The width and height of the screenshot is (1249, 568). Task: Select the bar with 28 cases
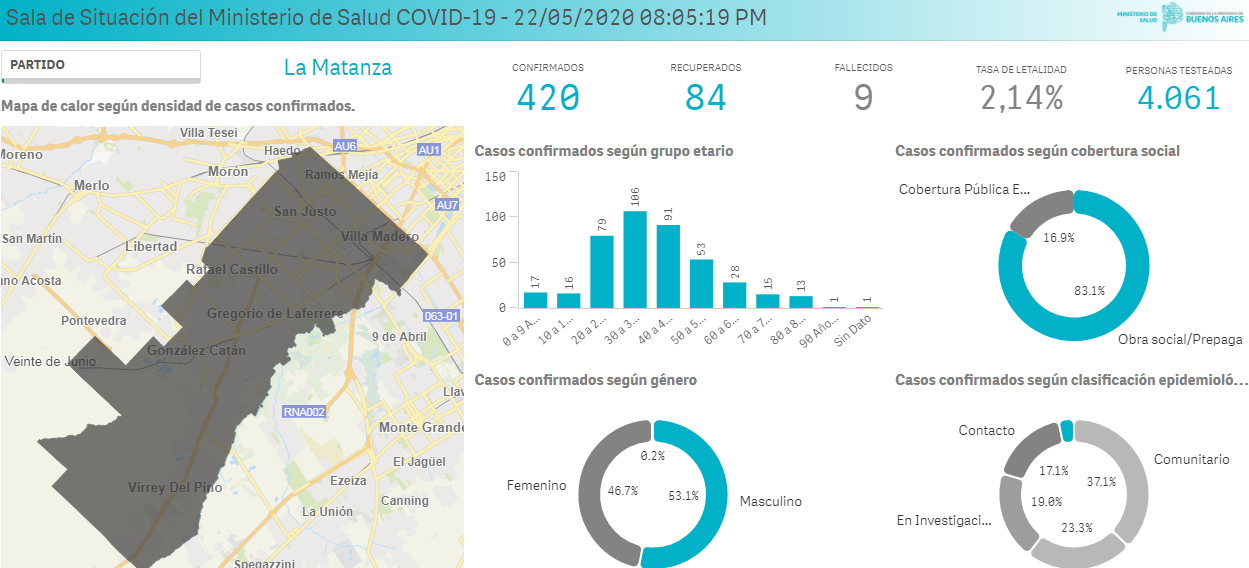coord(734,295)
